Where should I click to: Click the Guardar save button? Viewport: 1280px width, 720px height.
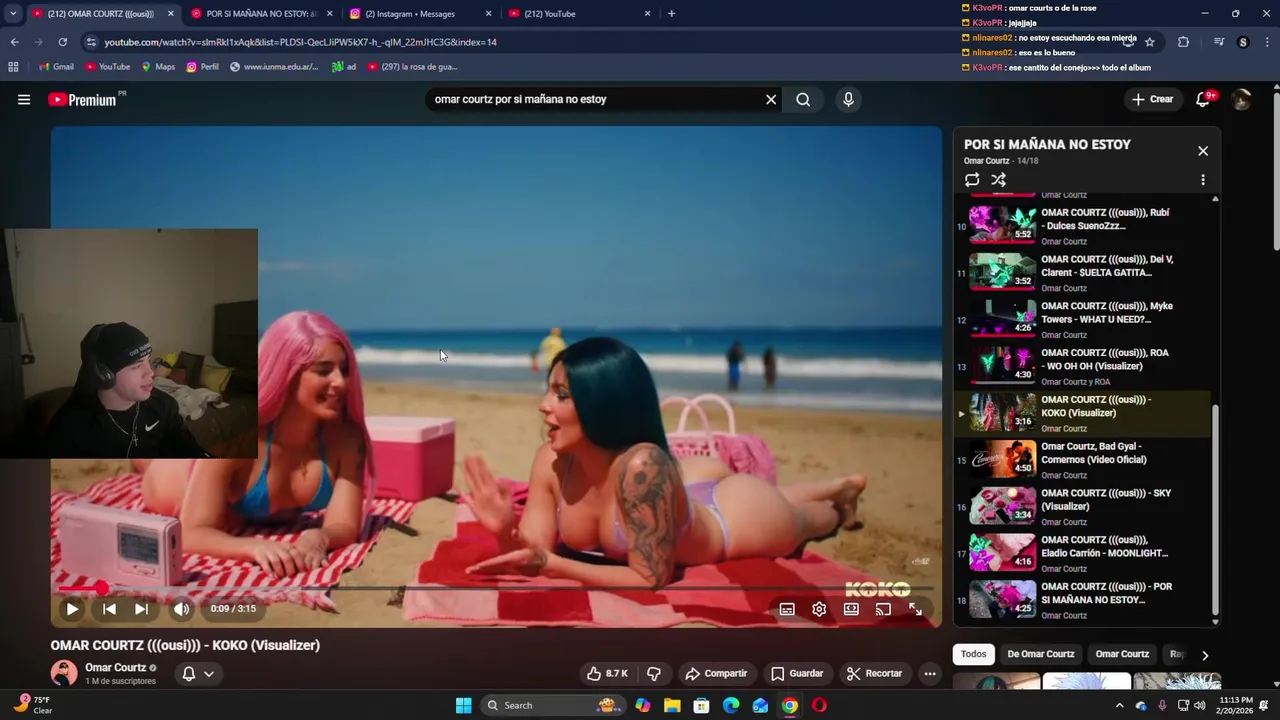tap(797, 674)
